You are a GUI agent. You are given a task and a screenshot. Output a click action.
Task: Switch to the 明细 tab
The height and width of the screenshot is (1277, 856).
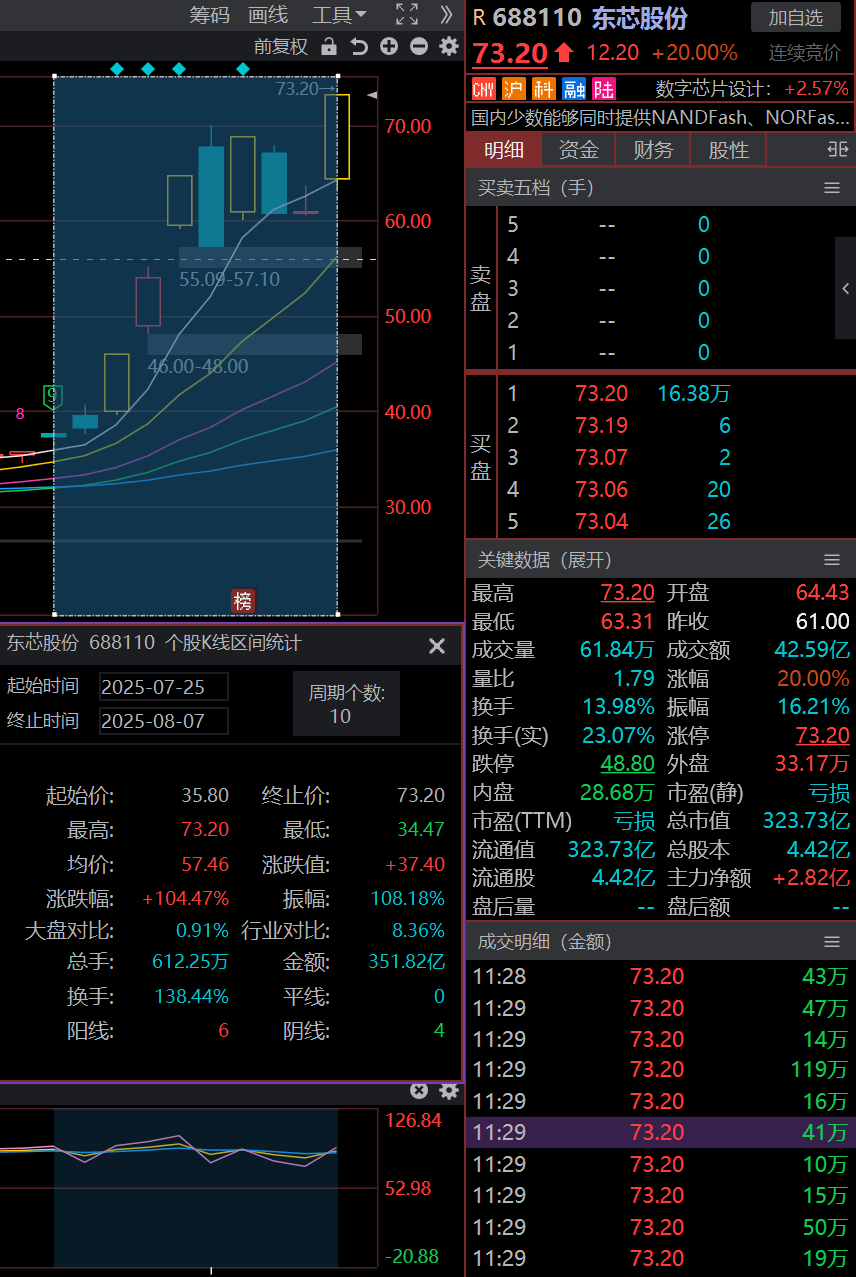[x=504, y=150]
